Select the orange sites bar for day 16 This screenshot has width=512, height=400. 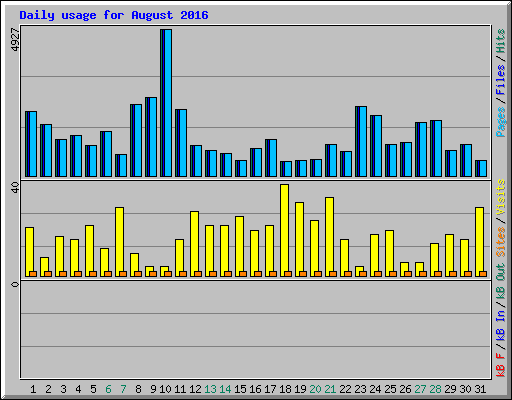tap(258, 274)
